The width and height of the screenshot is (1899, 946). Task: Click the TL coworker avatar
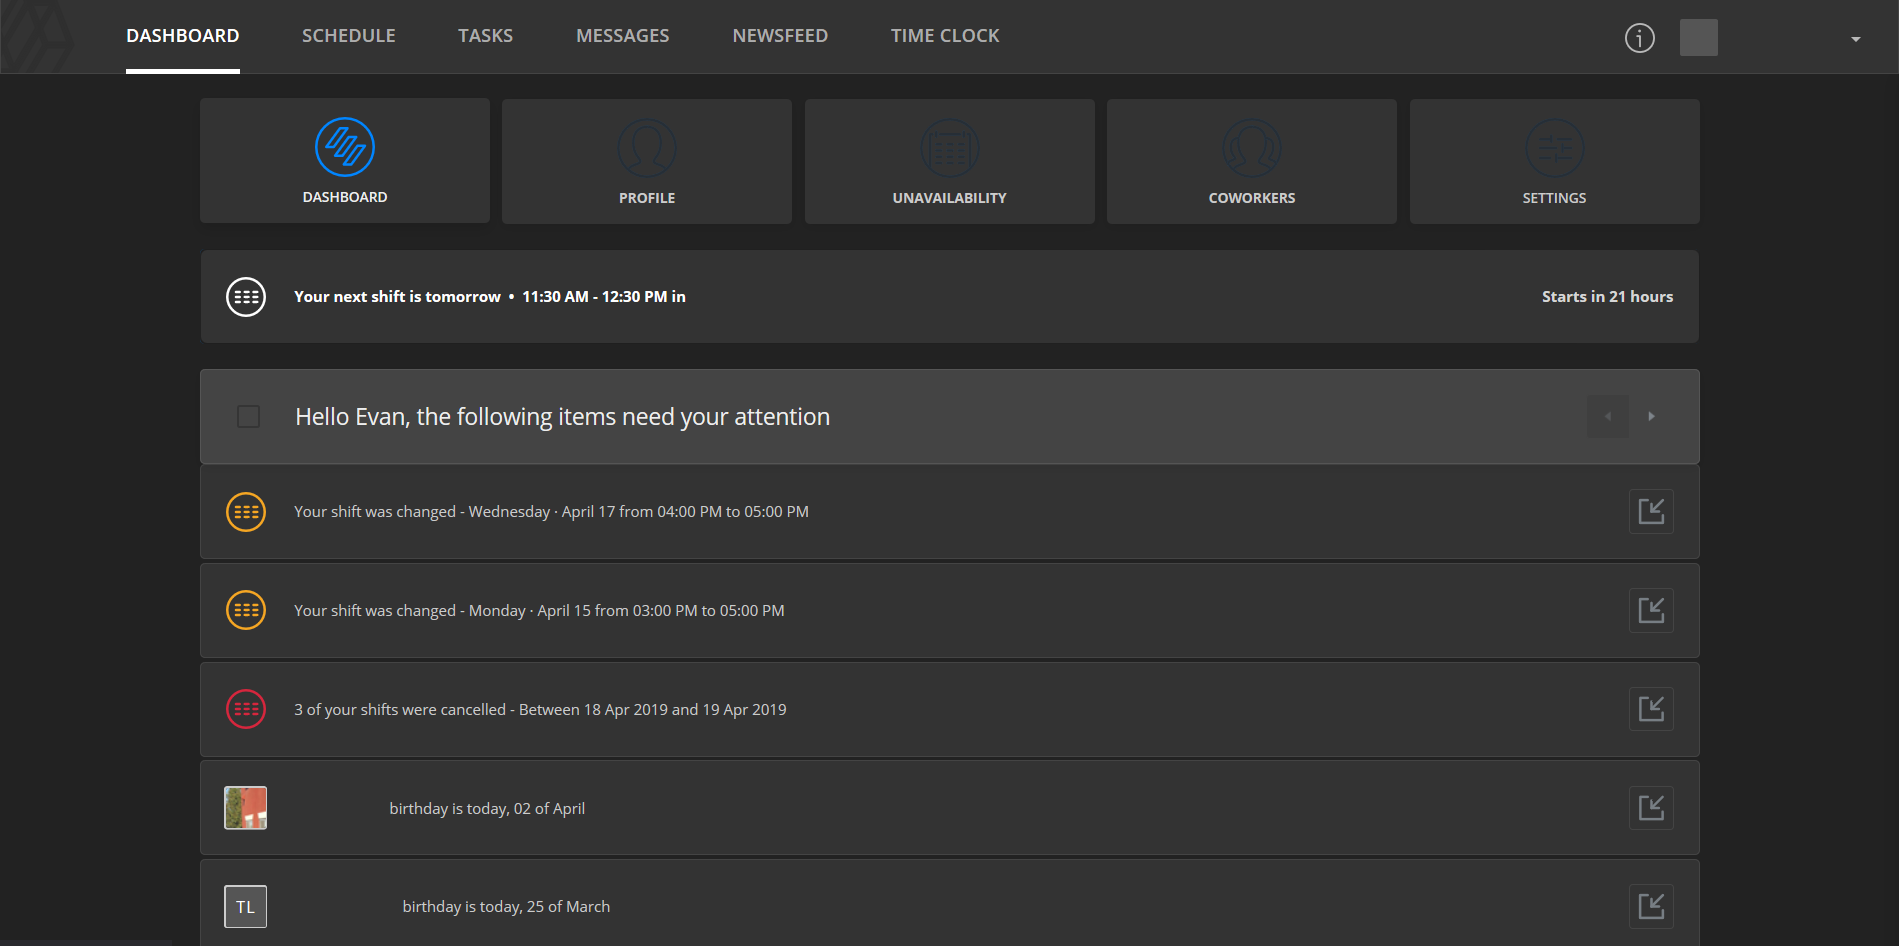coord(245,907)
